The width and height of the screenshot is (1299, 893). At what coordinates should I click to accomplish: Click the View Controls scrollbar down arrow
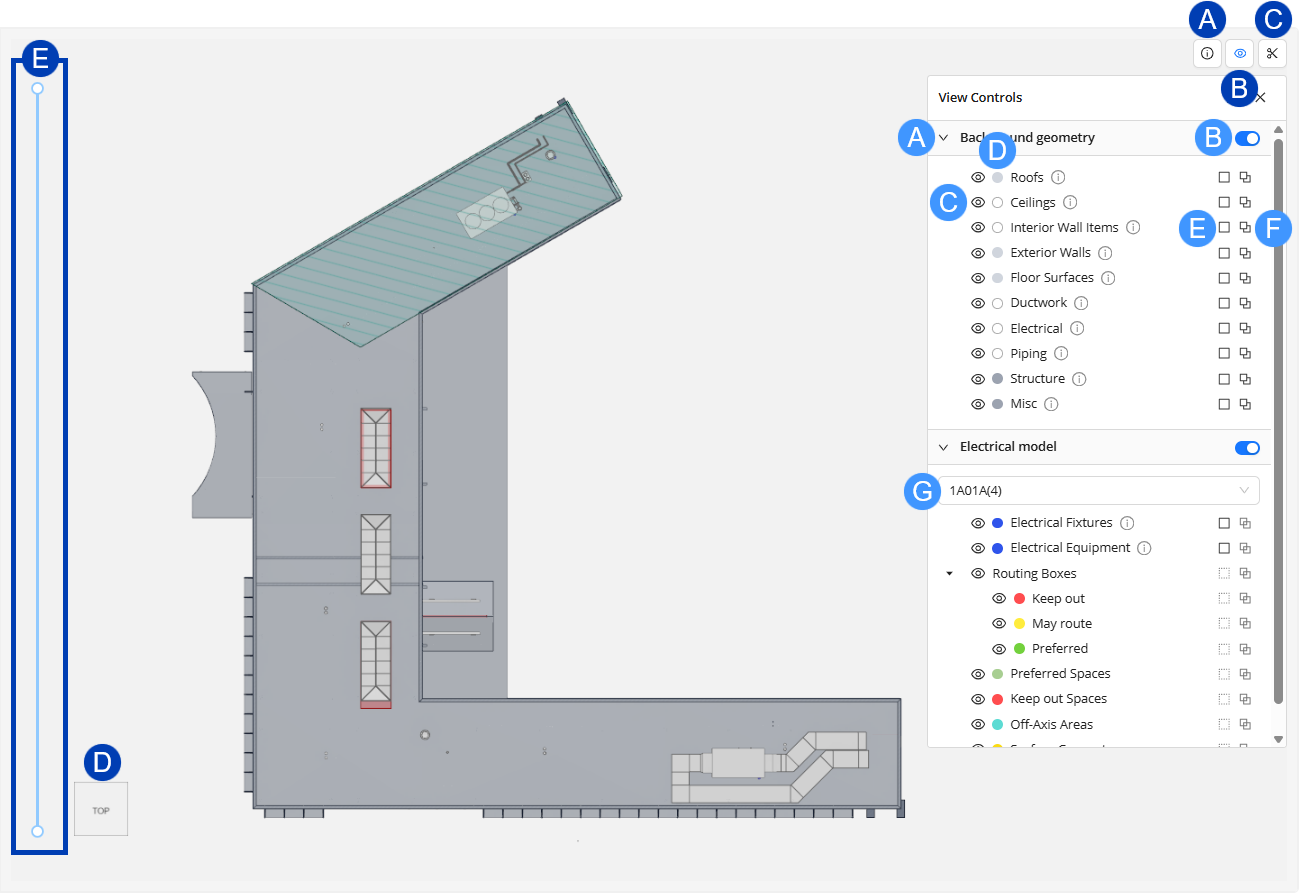1278,739
